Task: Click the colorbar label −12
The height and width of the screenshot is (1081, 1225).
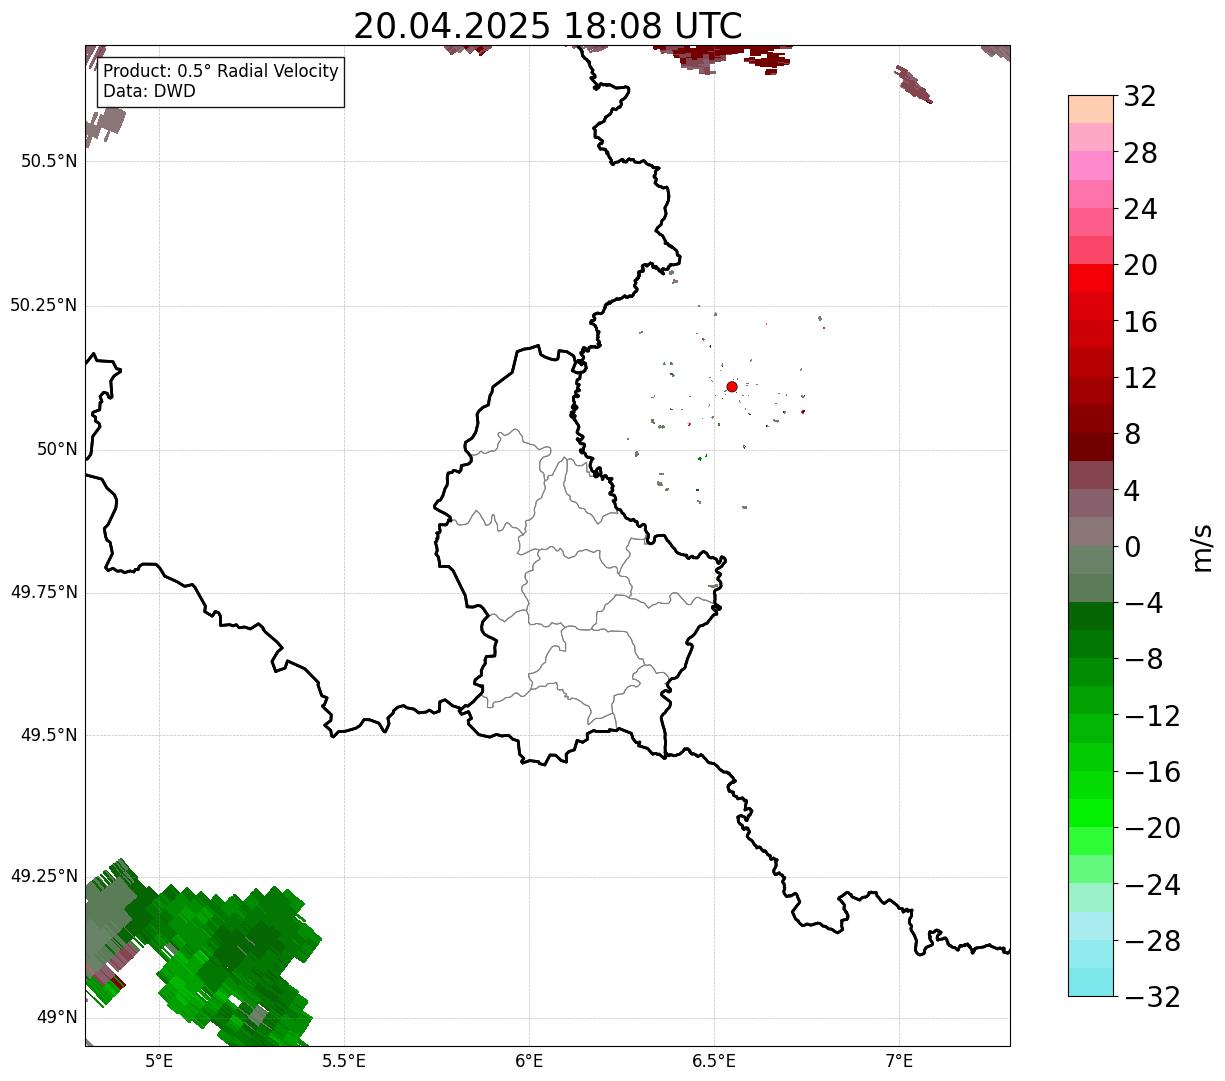Action: (x=1152, y=716)
